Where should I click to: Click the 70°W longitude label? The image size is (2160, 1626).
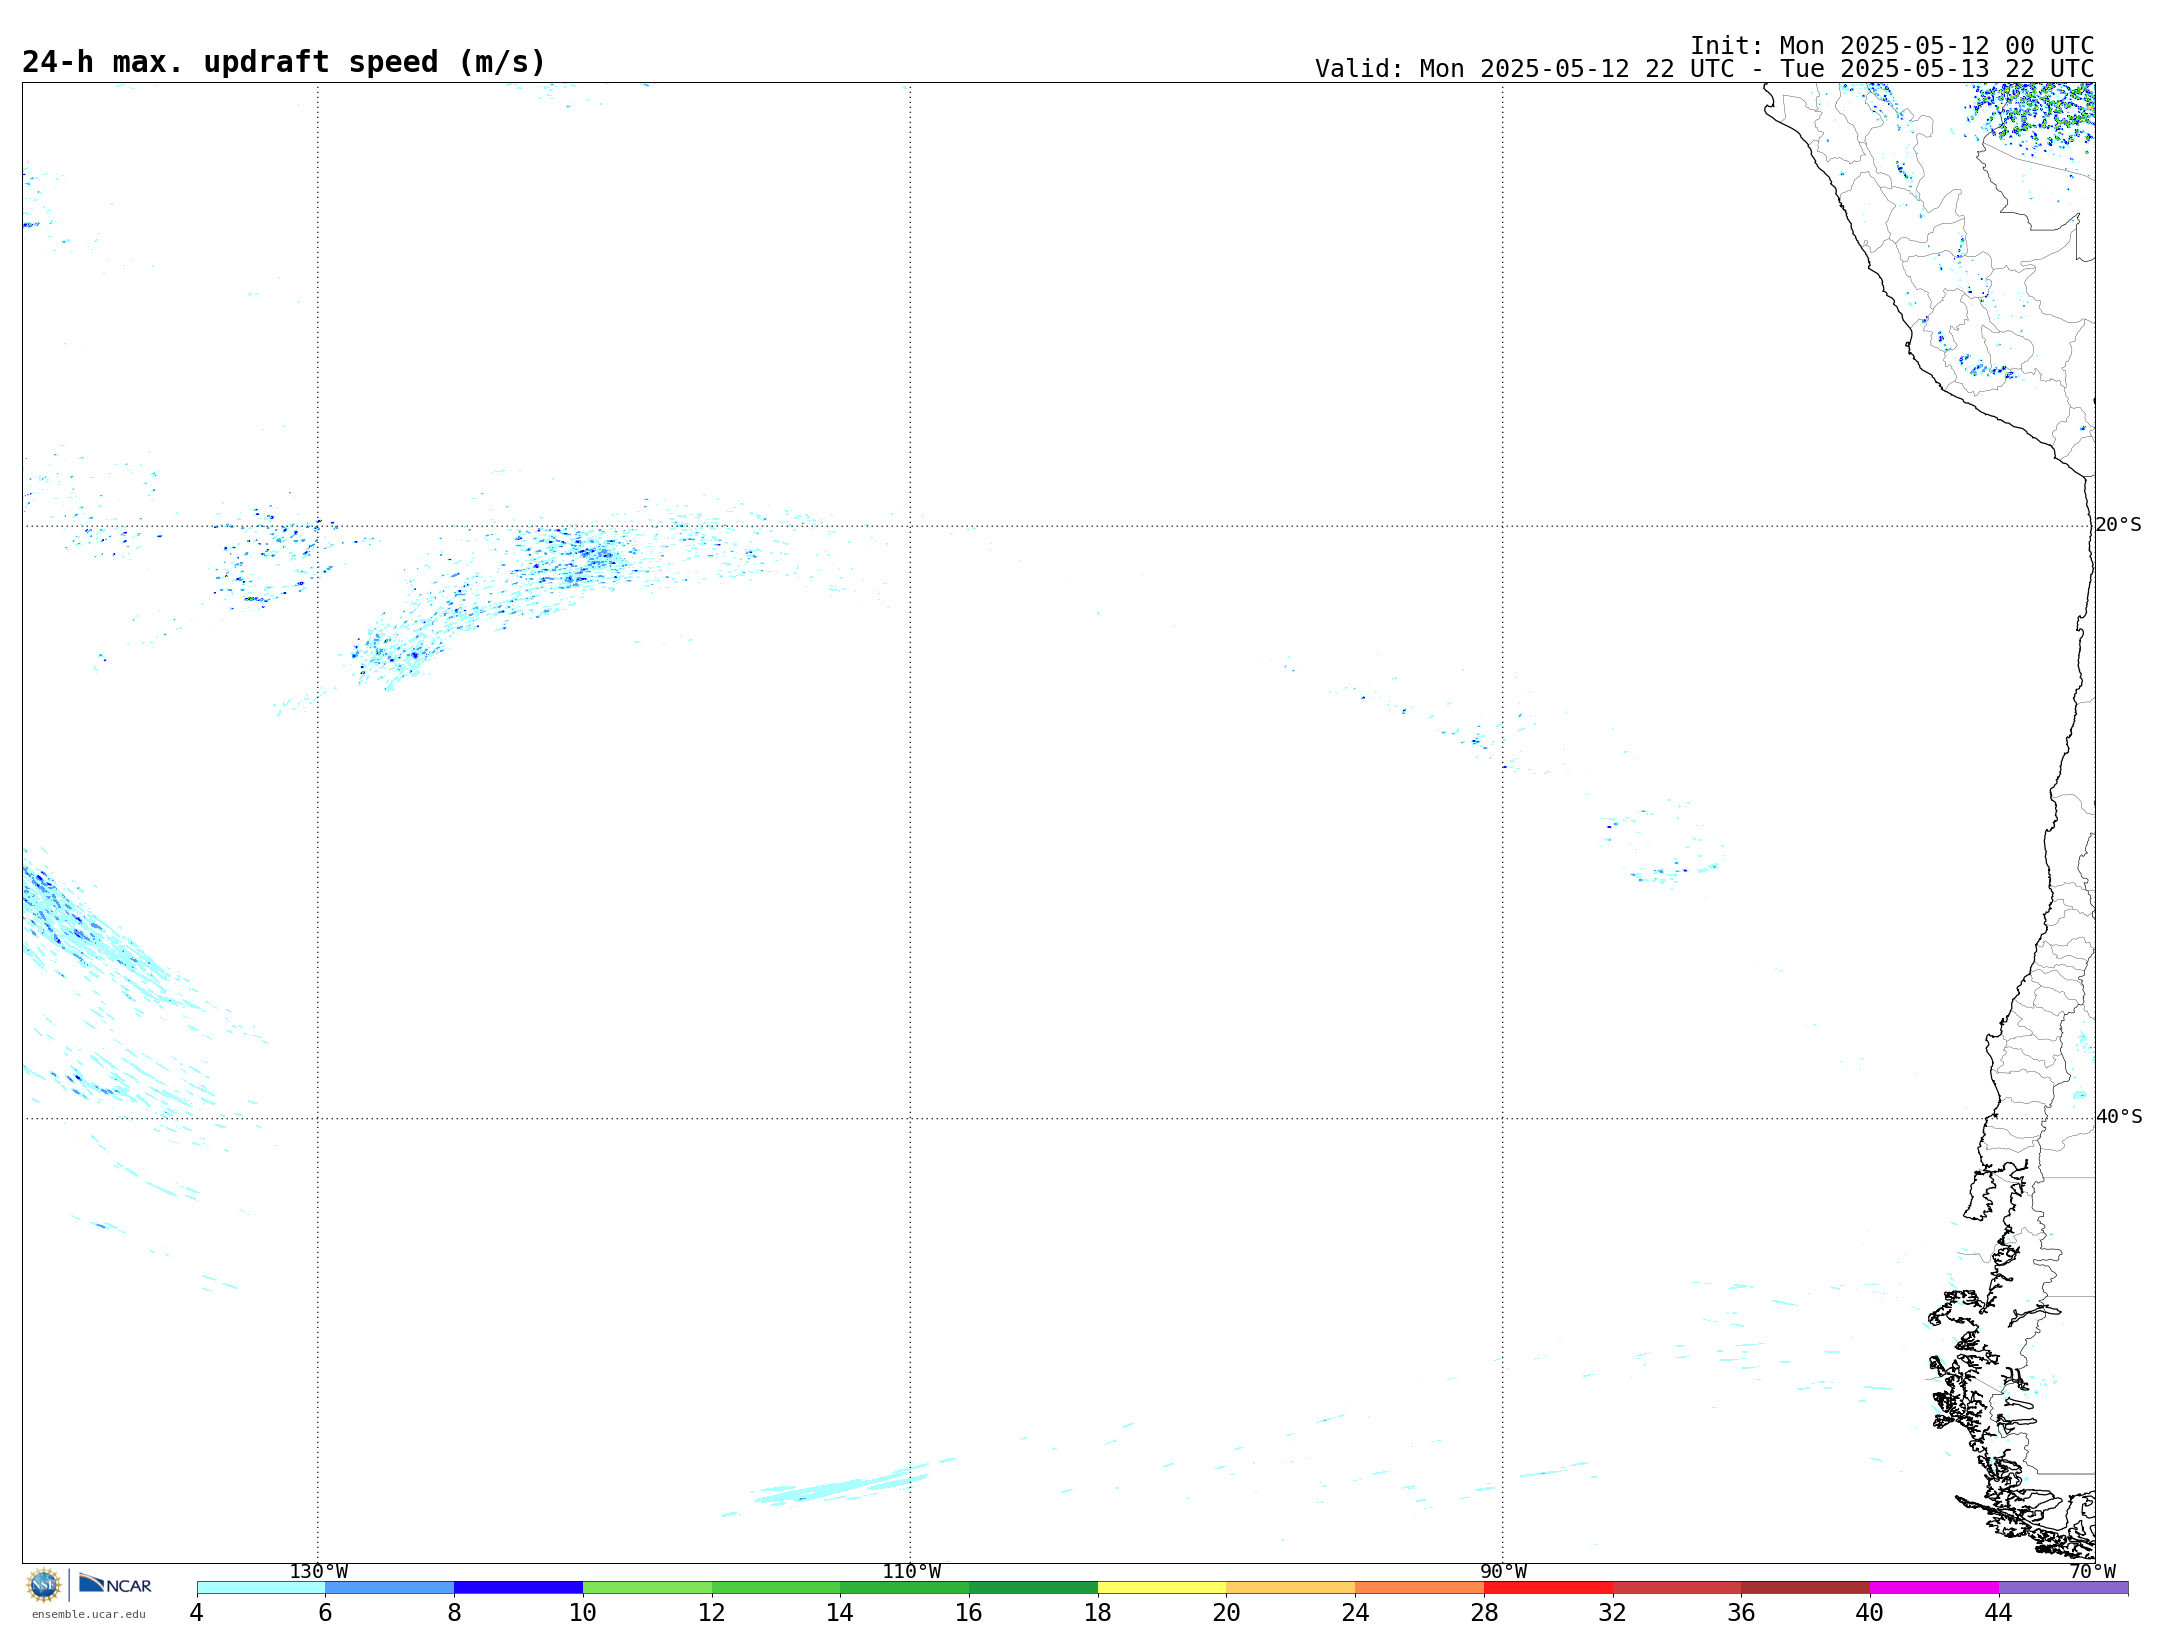[2092, 1572]
